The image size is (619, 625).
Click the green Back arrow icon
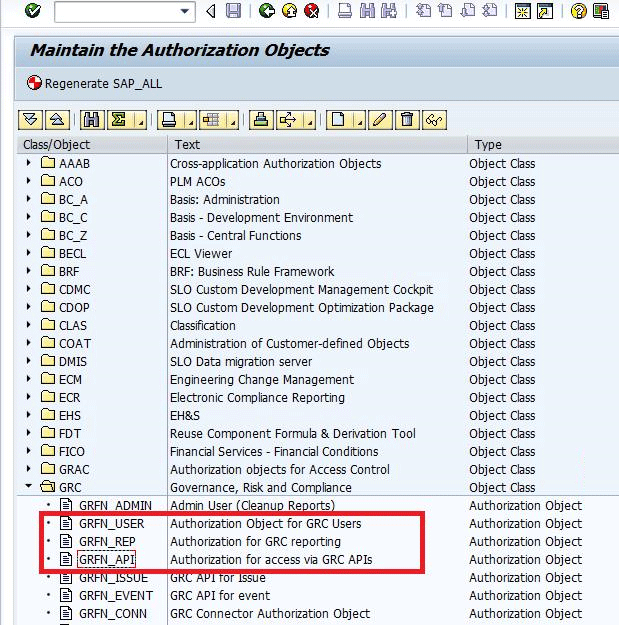tap(267, 11)
